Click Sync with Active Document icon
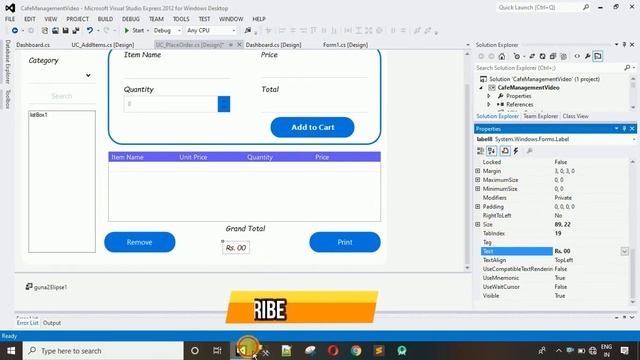Screen dimensions: 640x360 [x=532, y=56]
